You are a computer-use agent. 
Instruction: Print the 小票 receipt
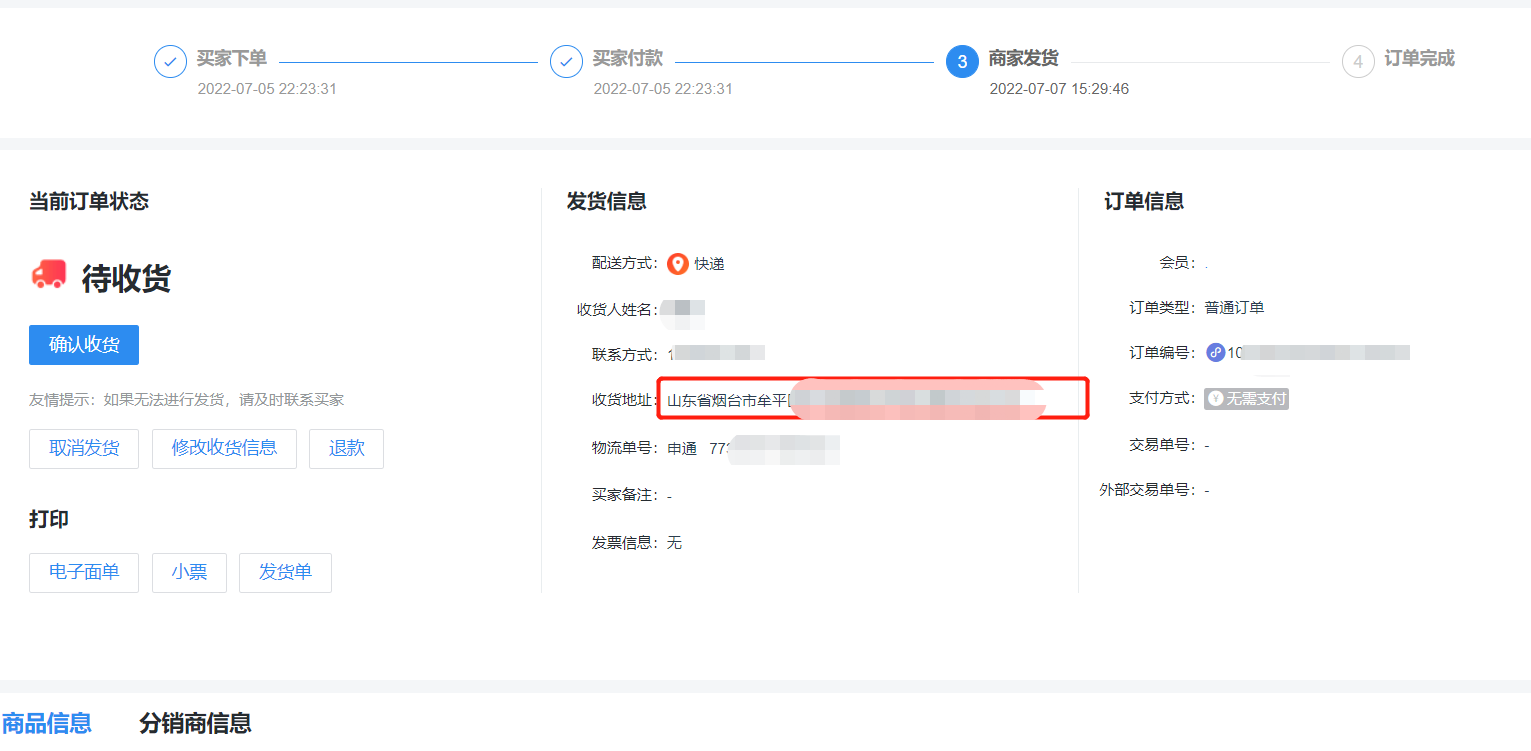[189, 573]
